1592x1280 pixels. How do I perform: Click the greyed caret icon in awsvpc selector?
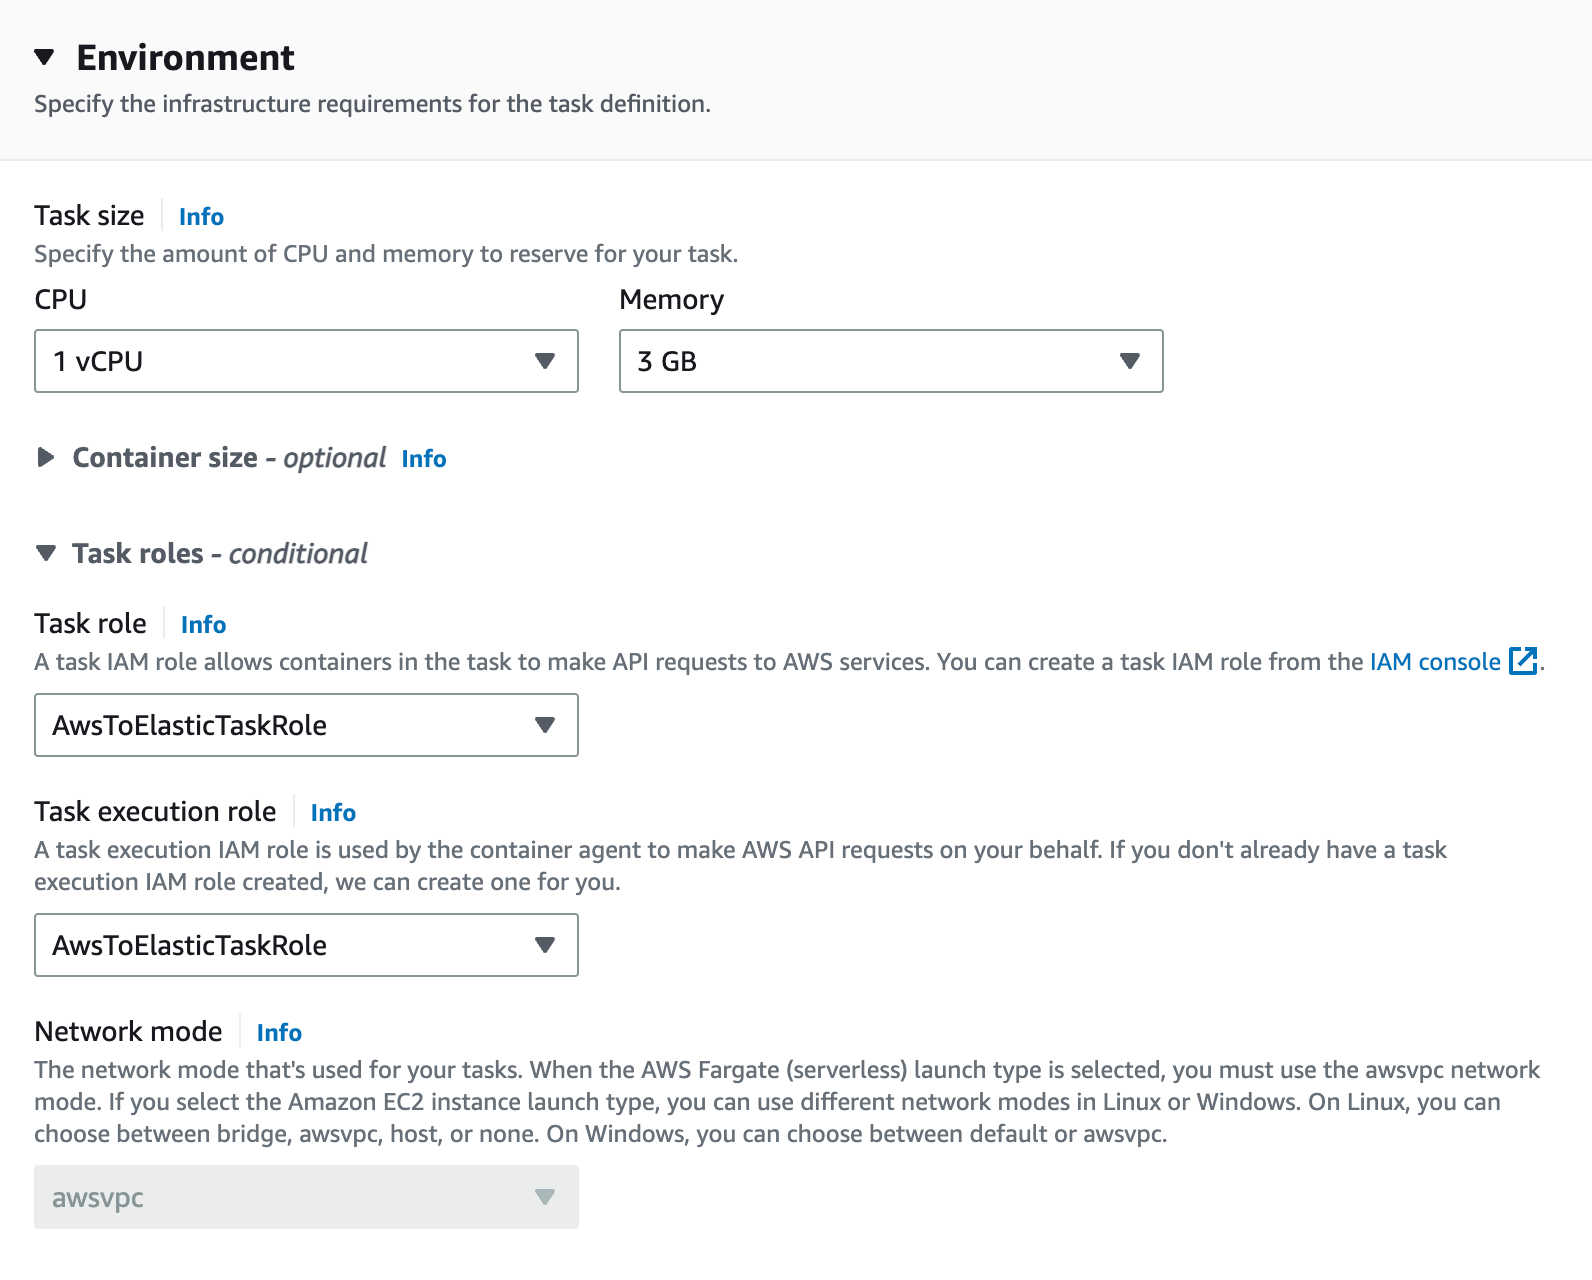tap(544, 1197)
